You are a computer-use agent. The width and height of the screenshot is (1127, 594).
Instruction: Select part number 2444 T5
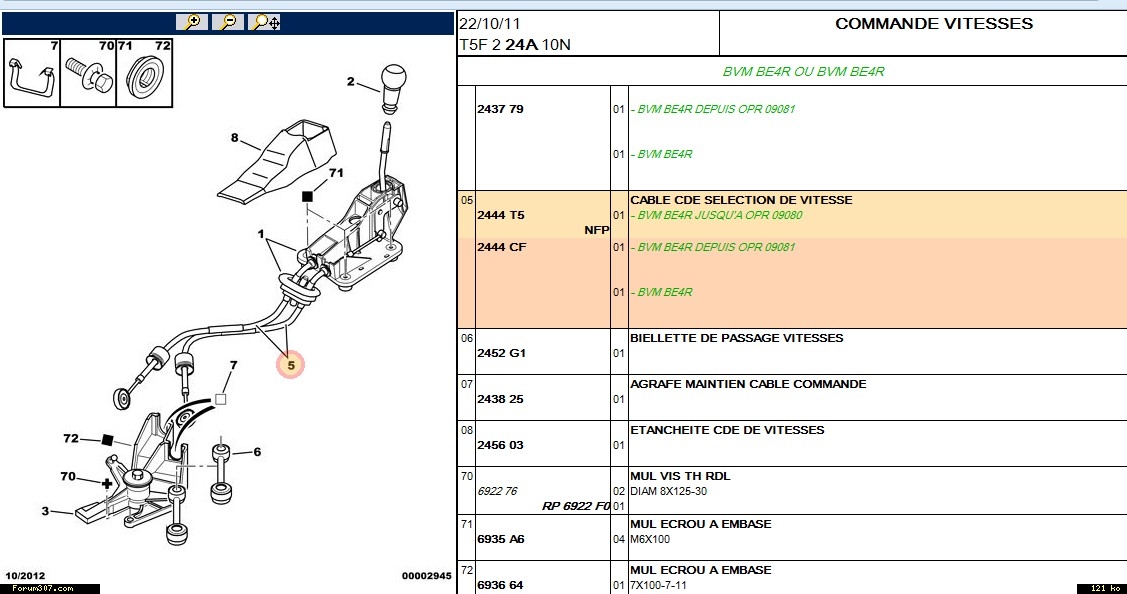(500, 215)
